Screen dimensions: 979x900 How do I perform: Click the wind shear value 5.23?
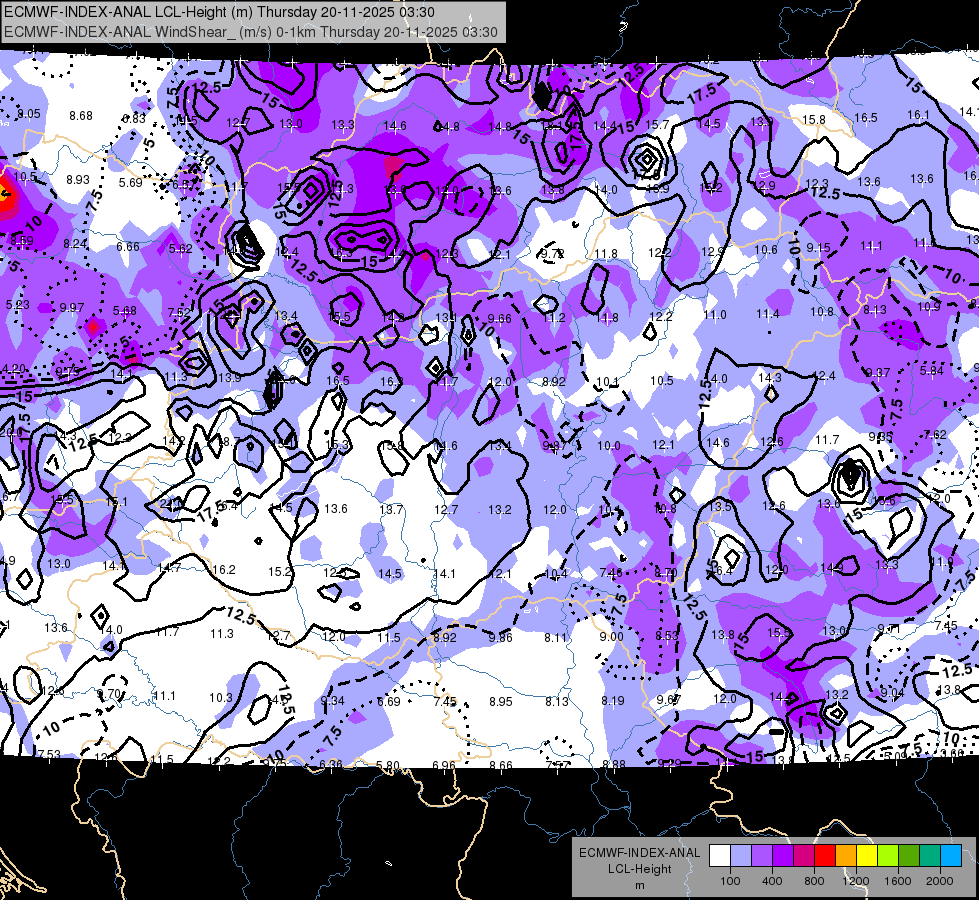[x=17, y=305]
